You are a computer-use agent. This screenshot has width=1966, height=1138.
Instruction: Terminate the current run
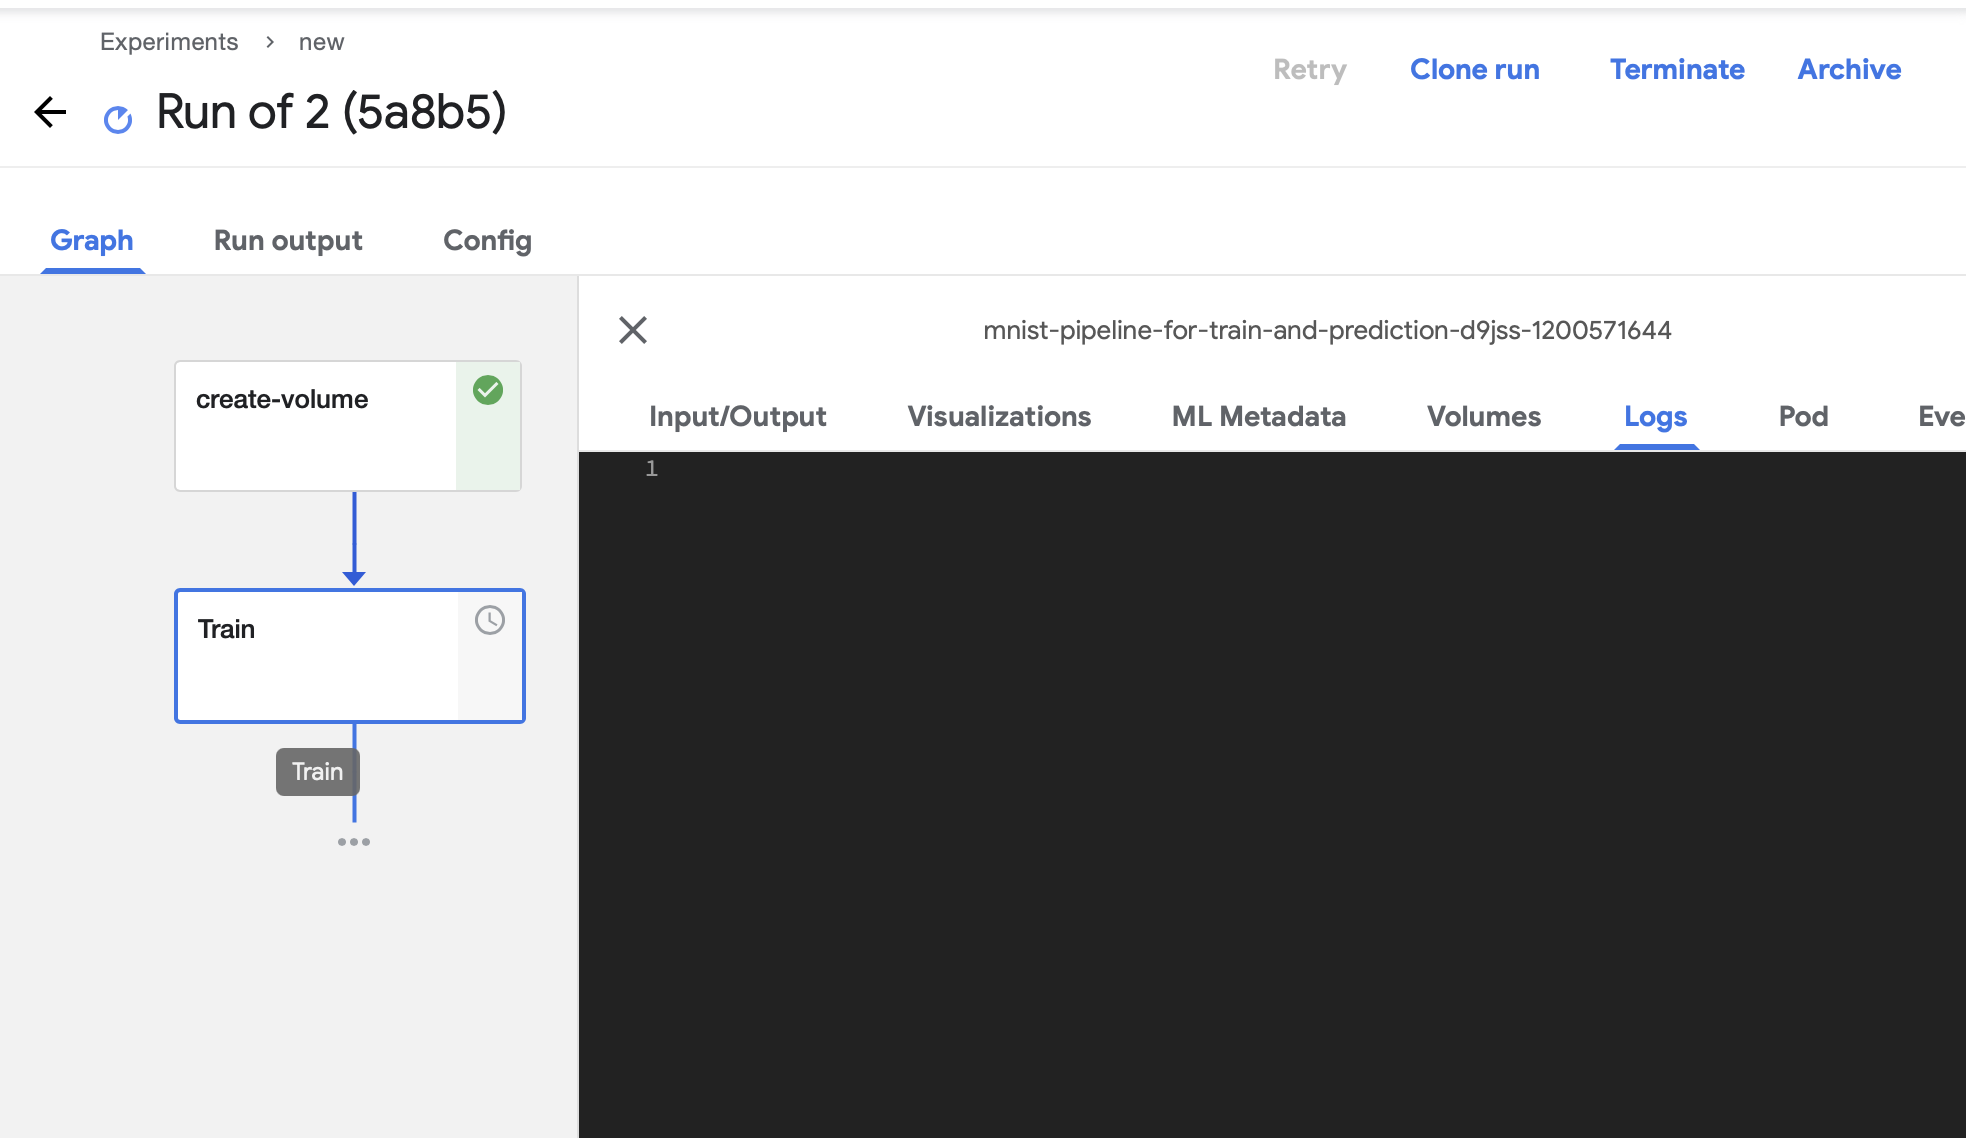pos(1677,69)
